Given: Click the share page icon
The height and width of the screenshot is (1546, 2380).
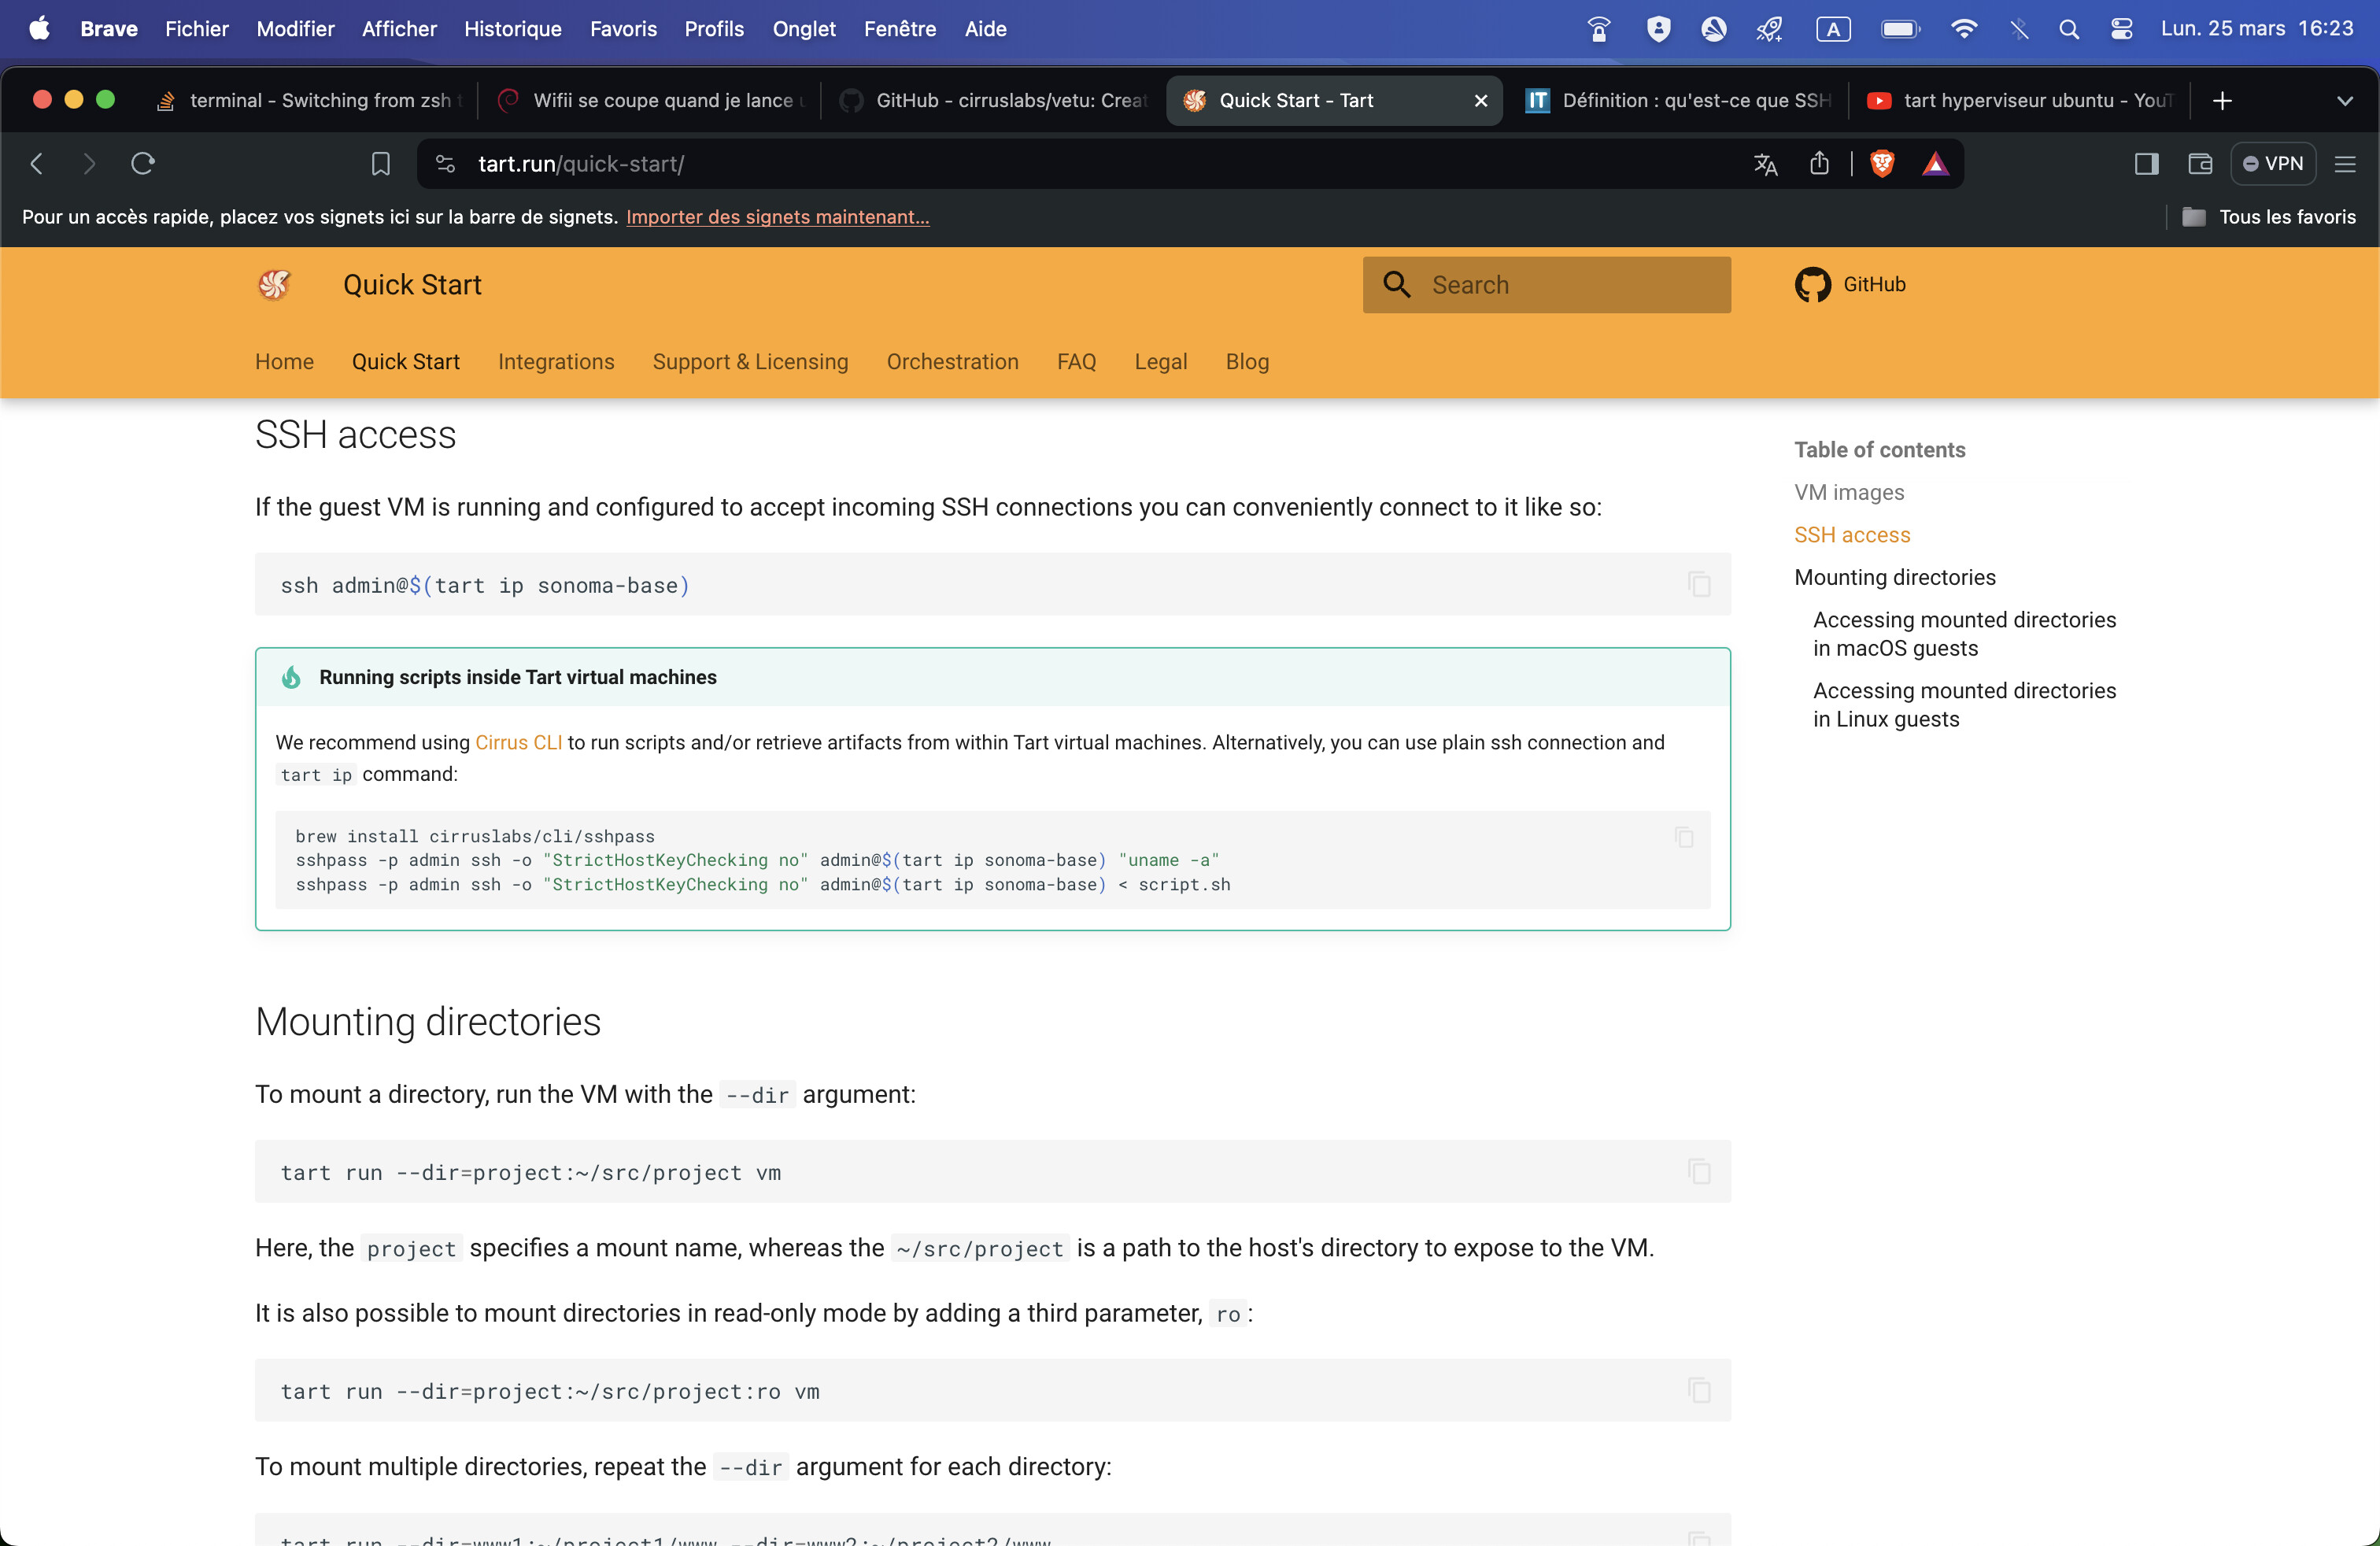Looking at the screenshot, I should (x=1819, y=163).
